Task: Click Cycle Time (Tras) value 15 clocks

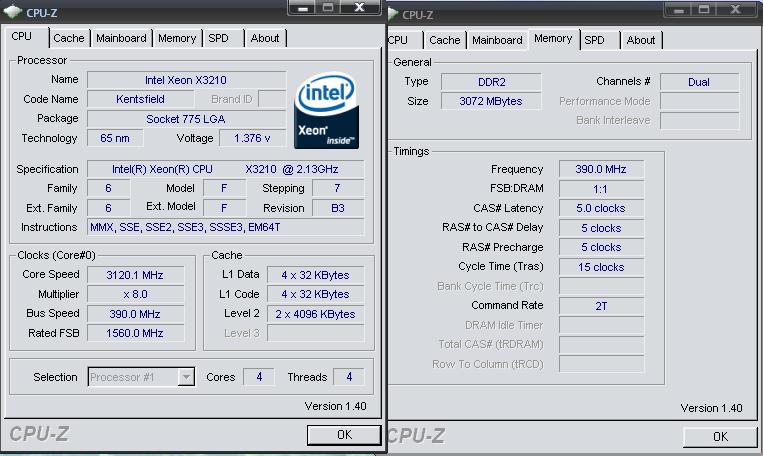Action: [601, 267]
